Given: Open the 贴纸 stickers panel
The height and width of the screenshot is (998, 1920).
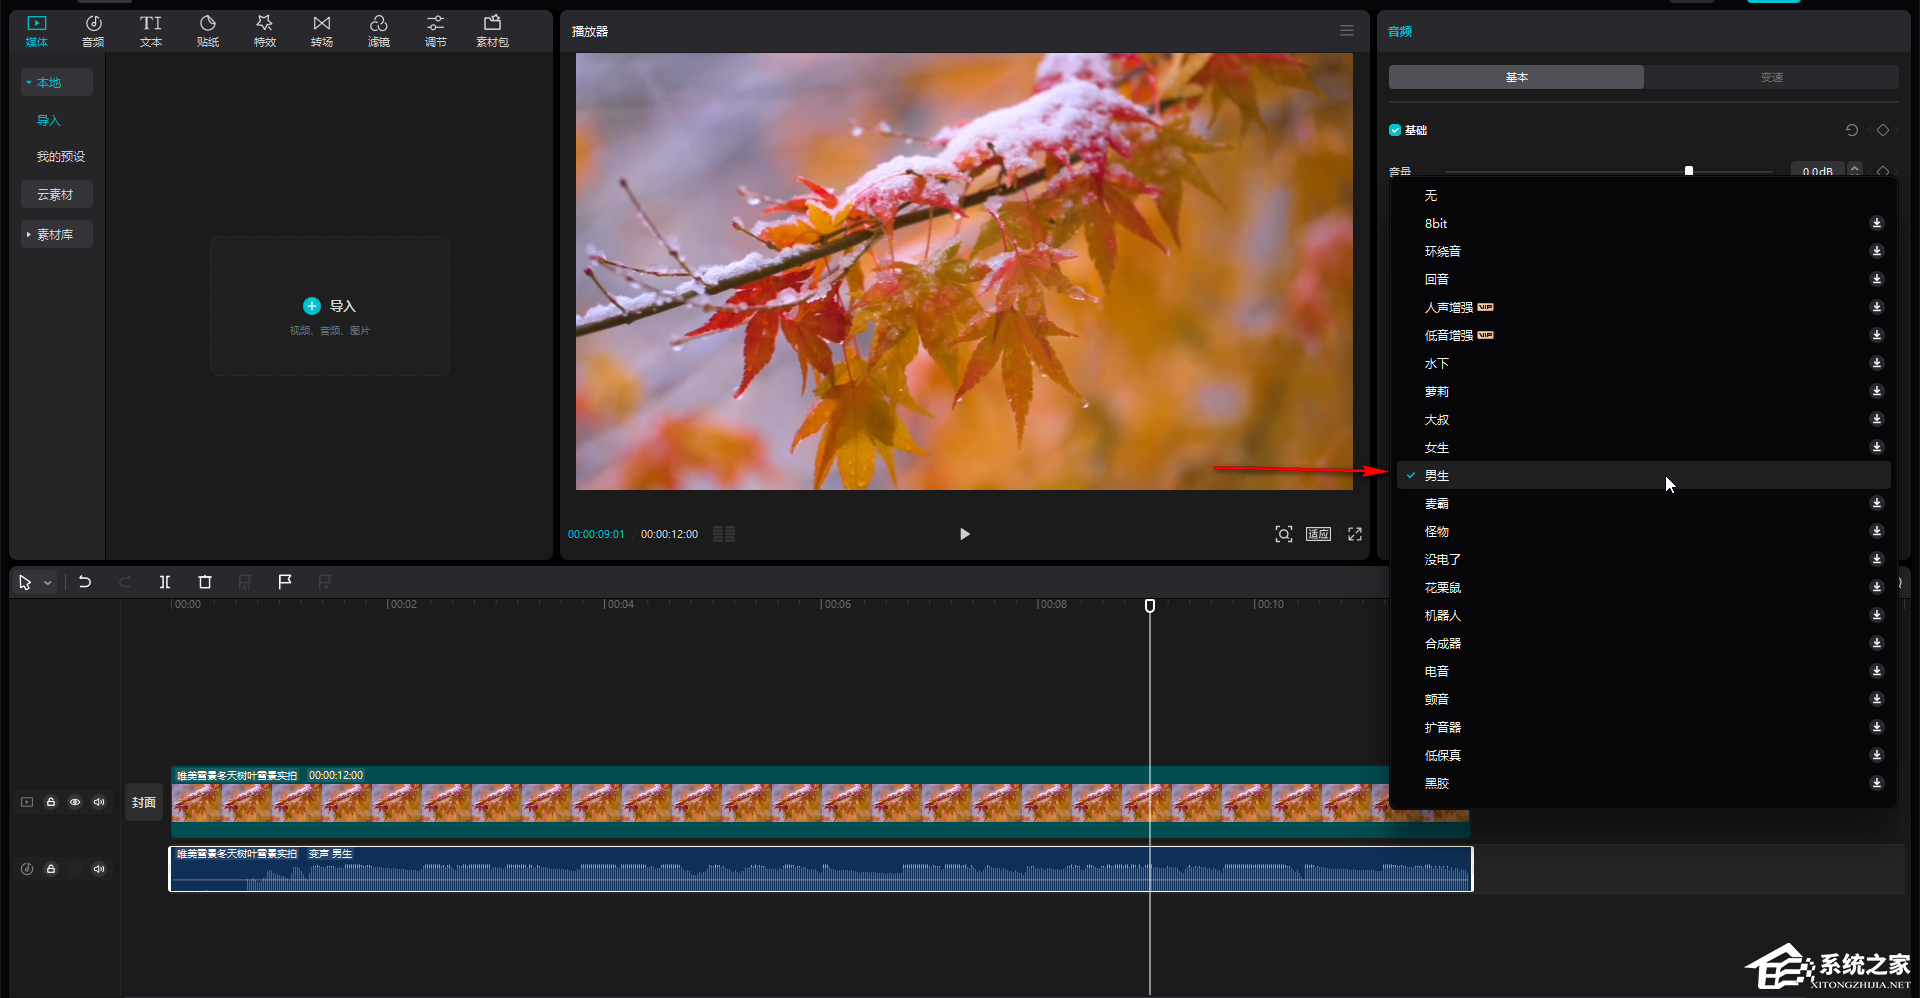Looking at the screenshot, I should coord(208,31).
